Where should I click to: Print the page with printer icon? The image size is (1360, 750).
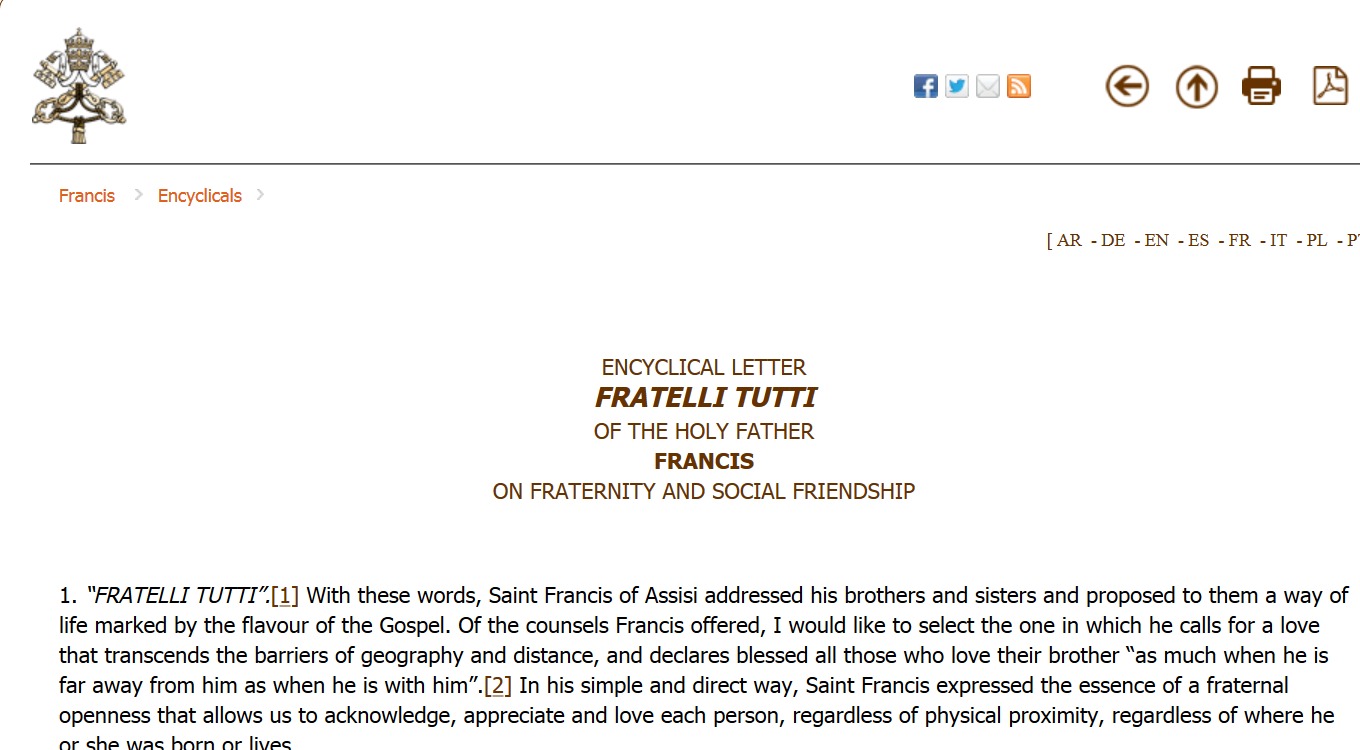pyautogui.click(x=1261, y=86)
